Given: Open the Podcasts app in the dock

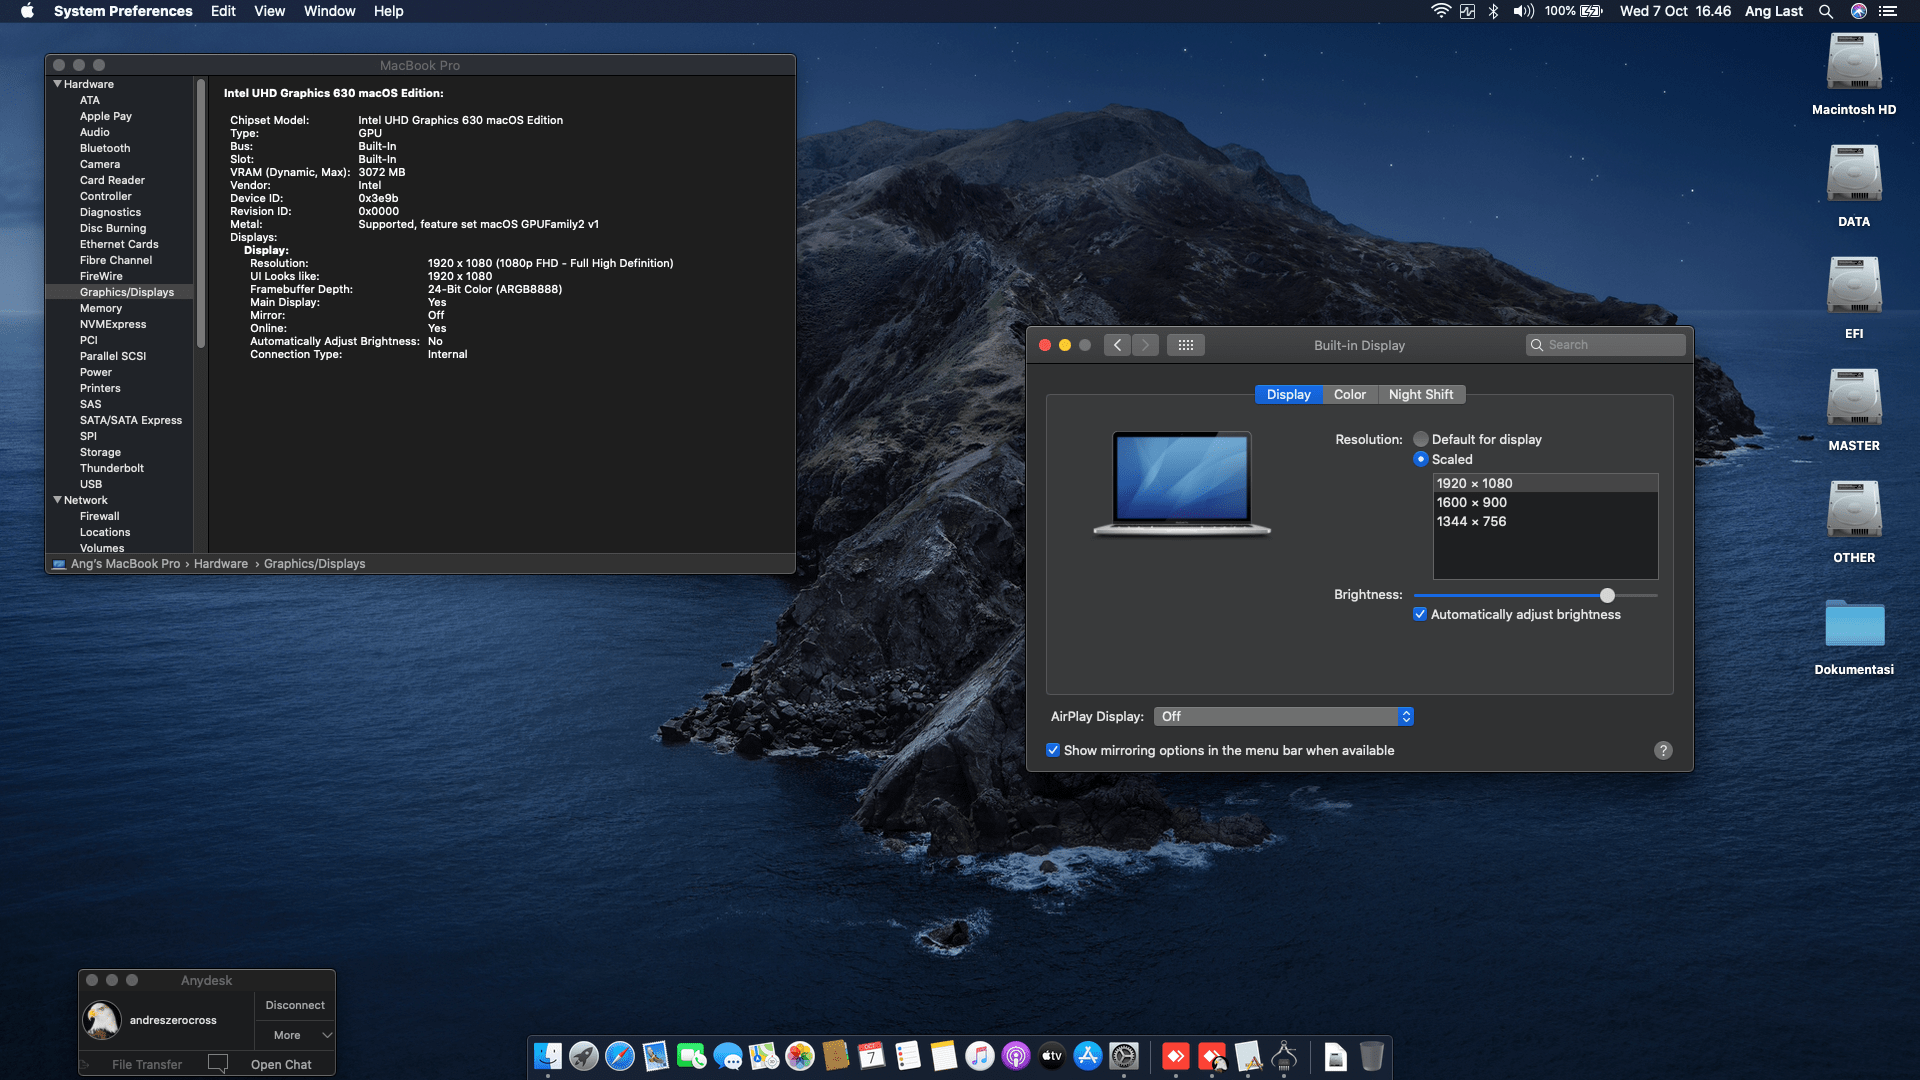Looking at the screenshot, I should (1016, 1056).
